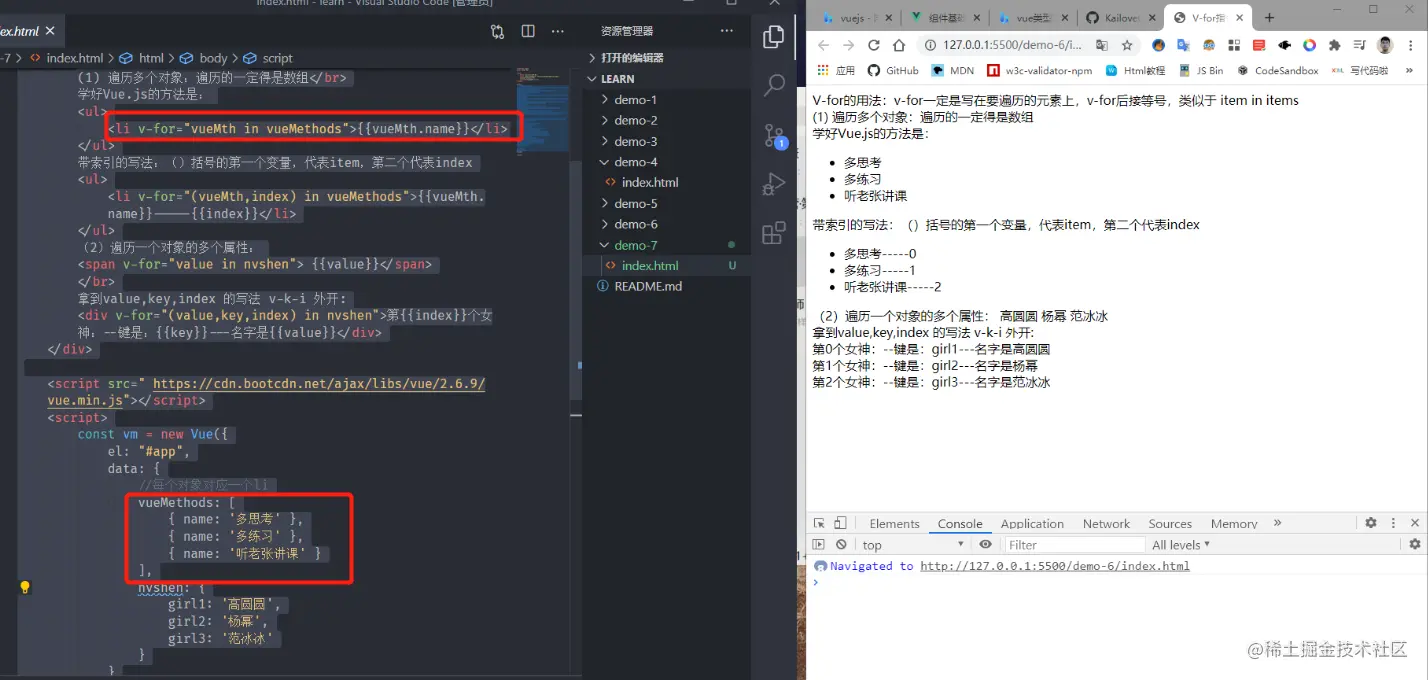Open the JS Bin bookmark
Viewport: 1428px width, 680px height.
pos(1202,70)
